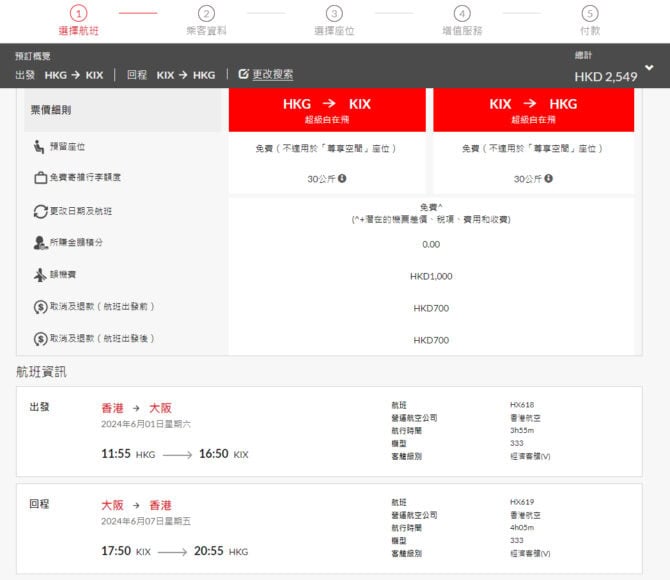The width and height of the screenshot is (670, 580).
Task: Click the baggage icon beside 免費寄艙行李額度
Action: click(40, 178)
